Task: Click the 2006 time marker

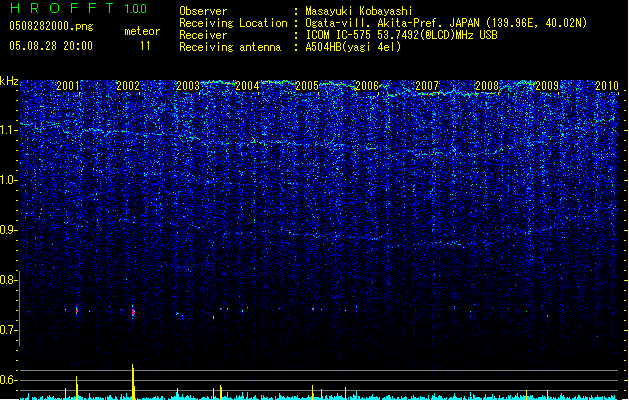Action: tap(367, 86)
